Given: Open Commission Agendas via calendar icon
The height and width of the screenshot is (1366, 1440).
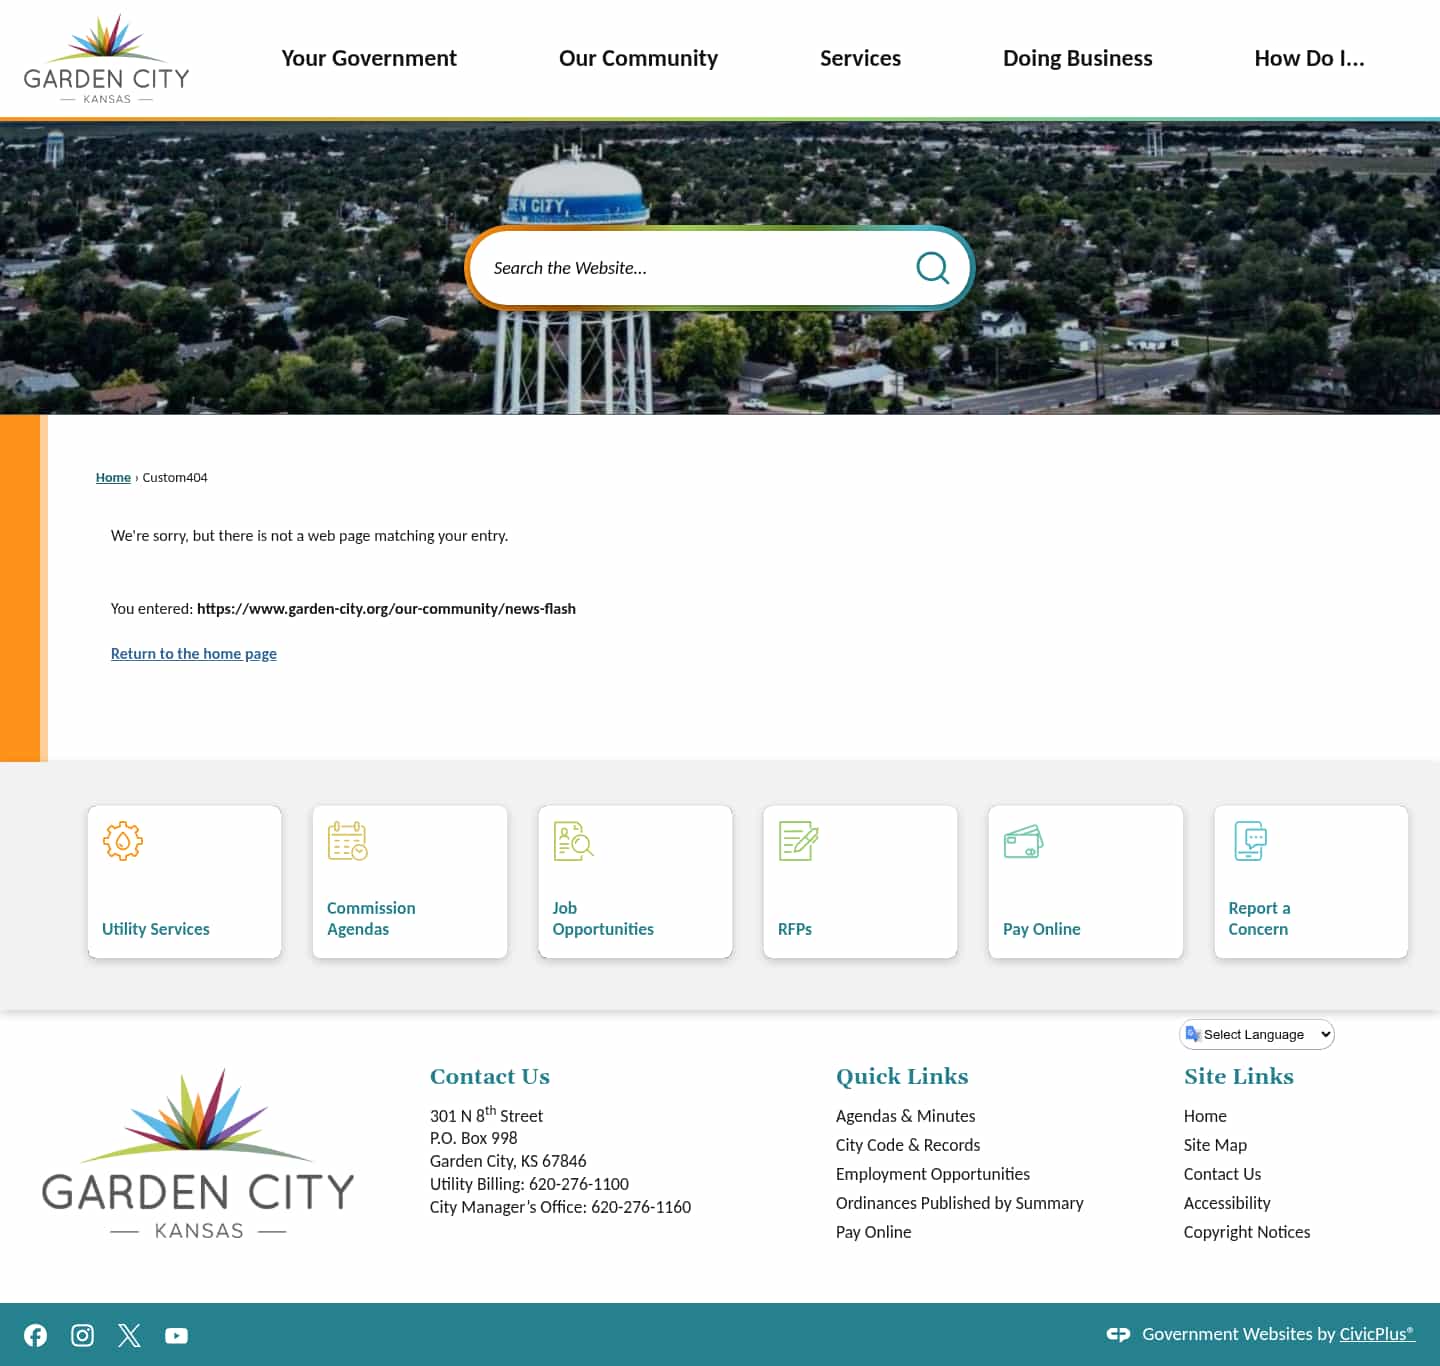Looking at the screenshot, I should (347, 841).
